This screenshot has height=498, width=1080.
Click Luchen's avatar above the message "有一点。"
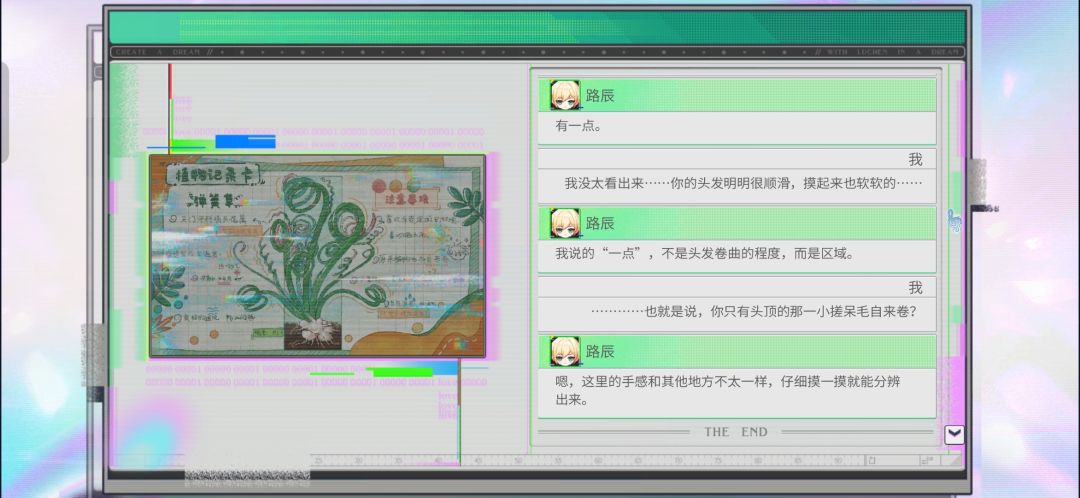click(x=565, y=95)
